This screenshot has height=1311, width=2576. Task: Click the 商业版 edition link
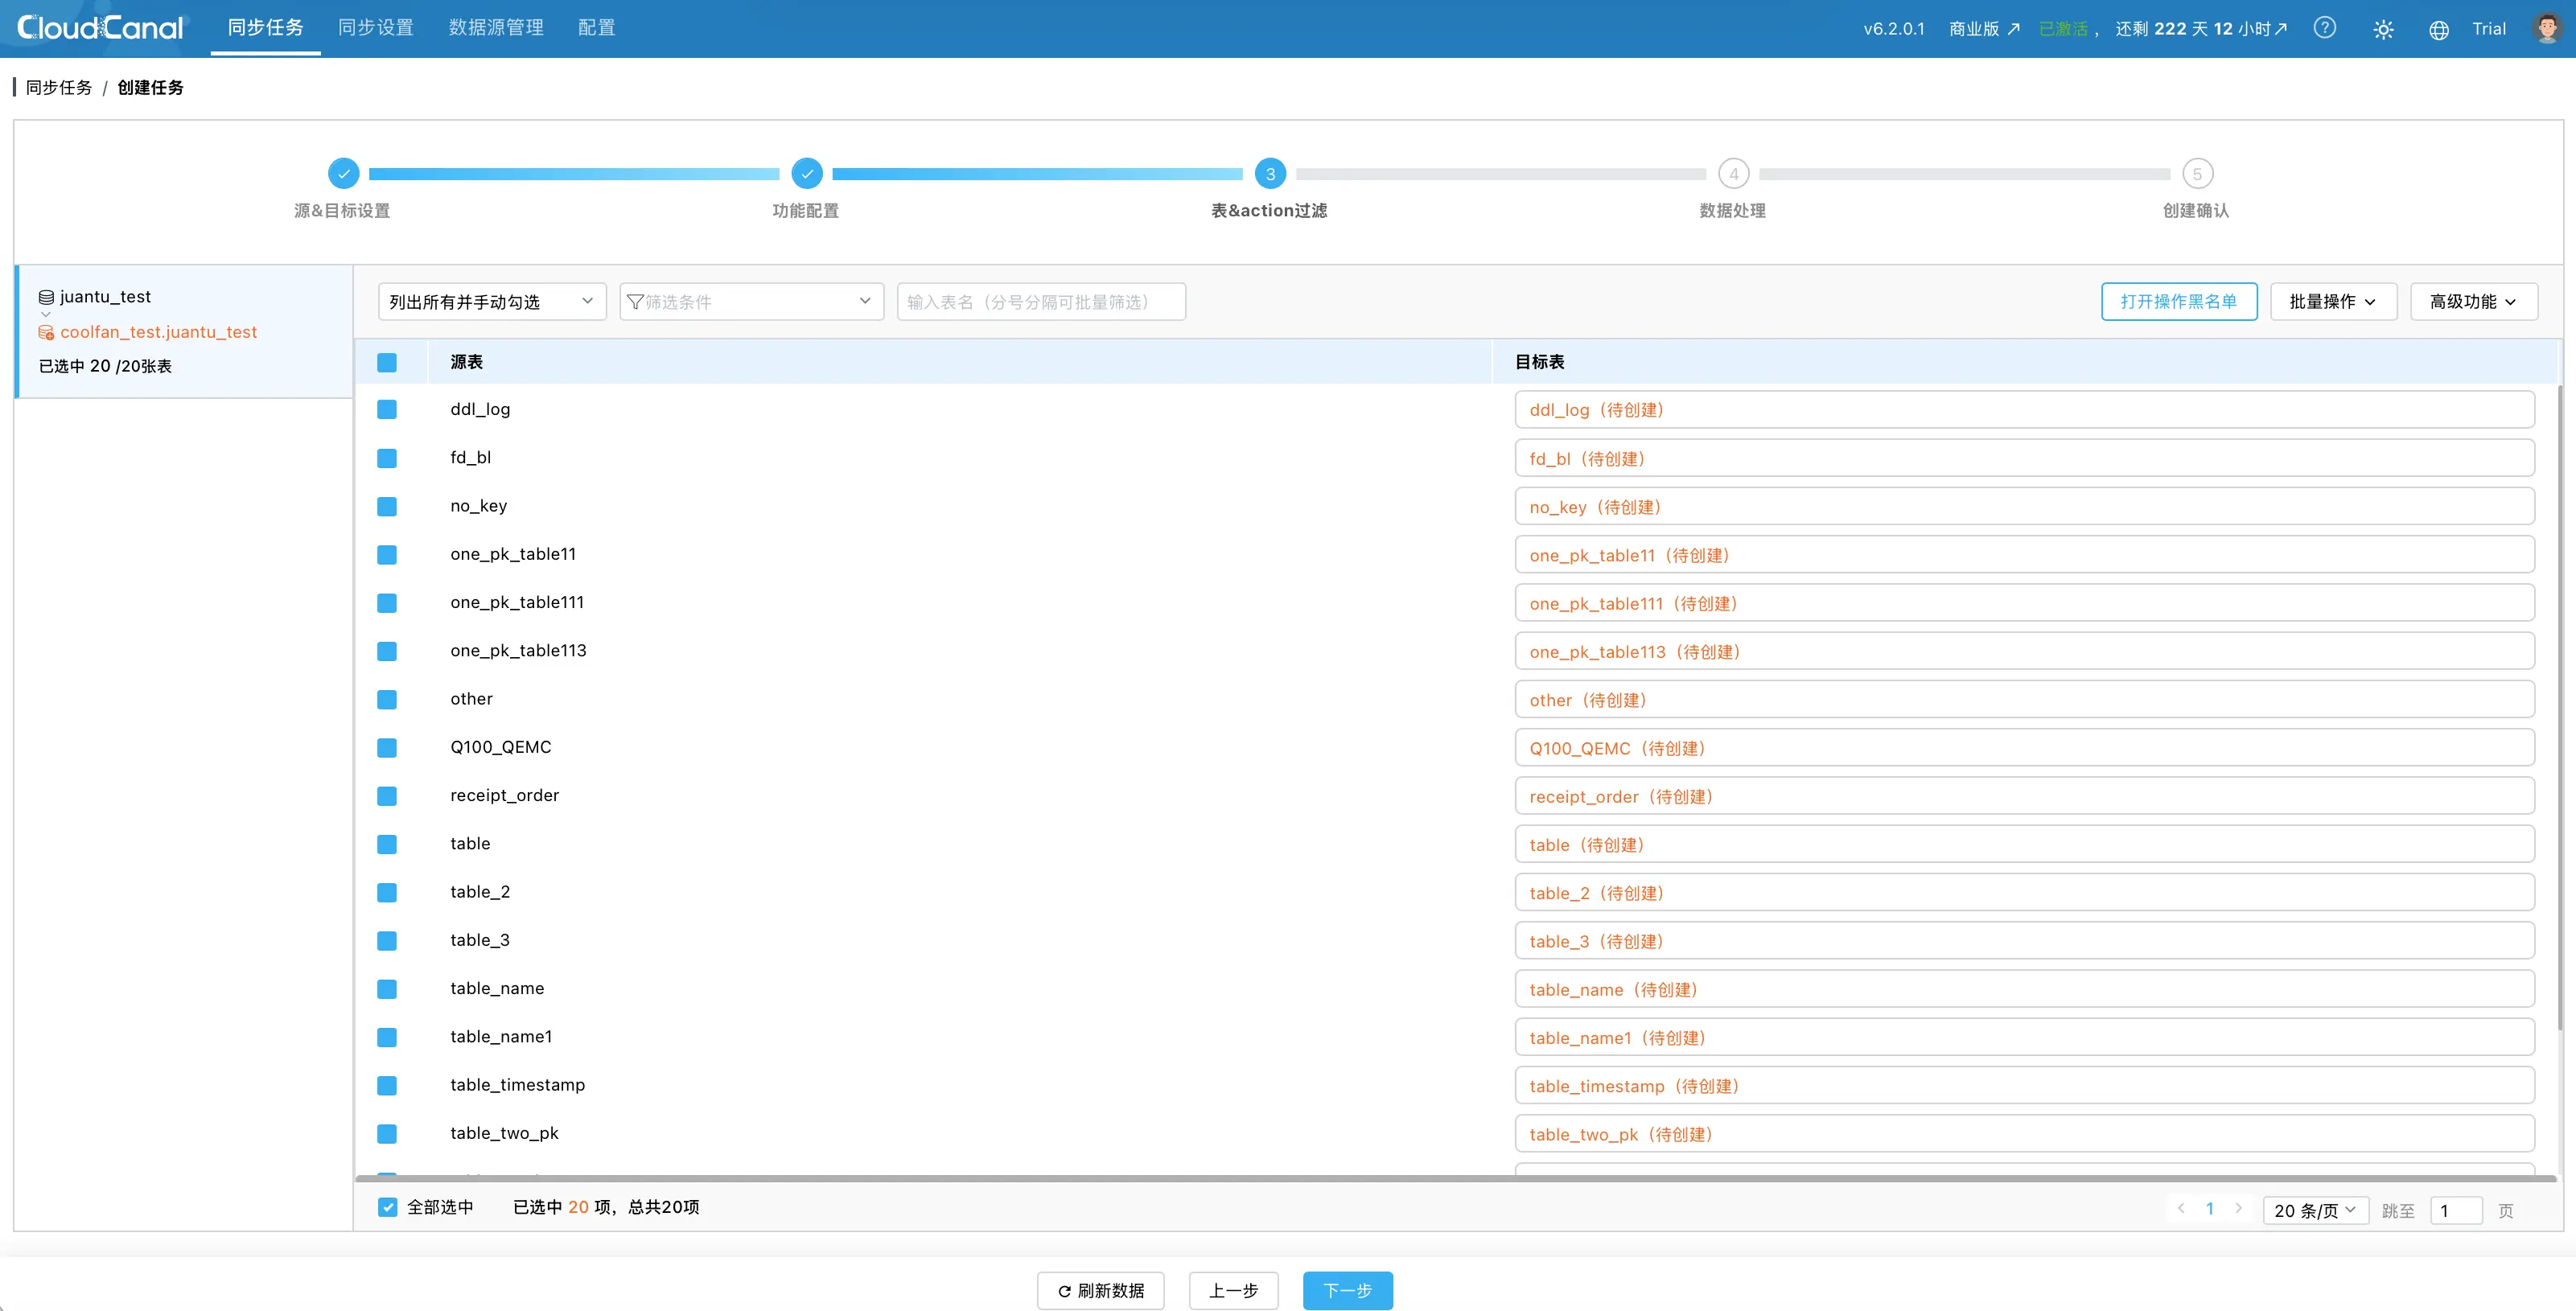[1984, 29]
